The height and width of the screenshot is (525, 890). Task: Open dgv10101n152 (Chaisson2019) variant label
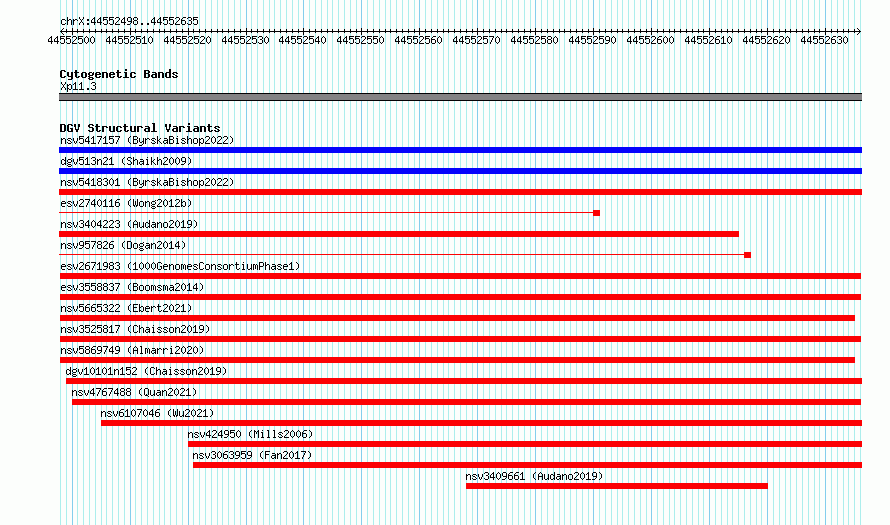point(146,371)
